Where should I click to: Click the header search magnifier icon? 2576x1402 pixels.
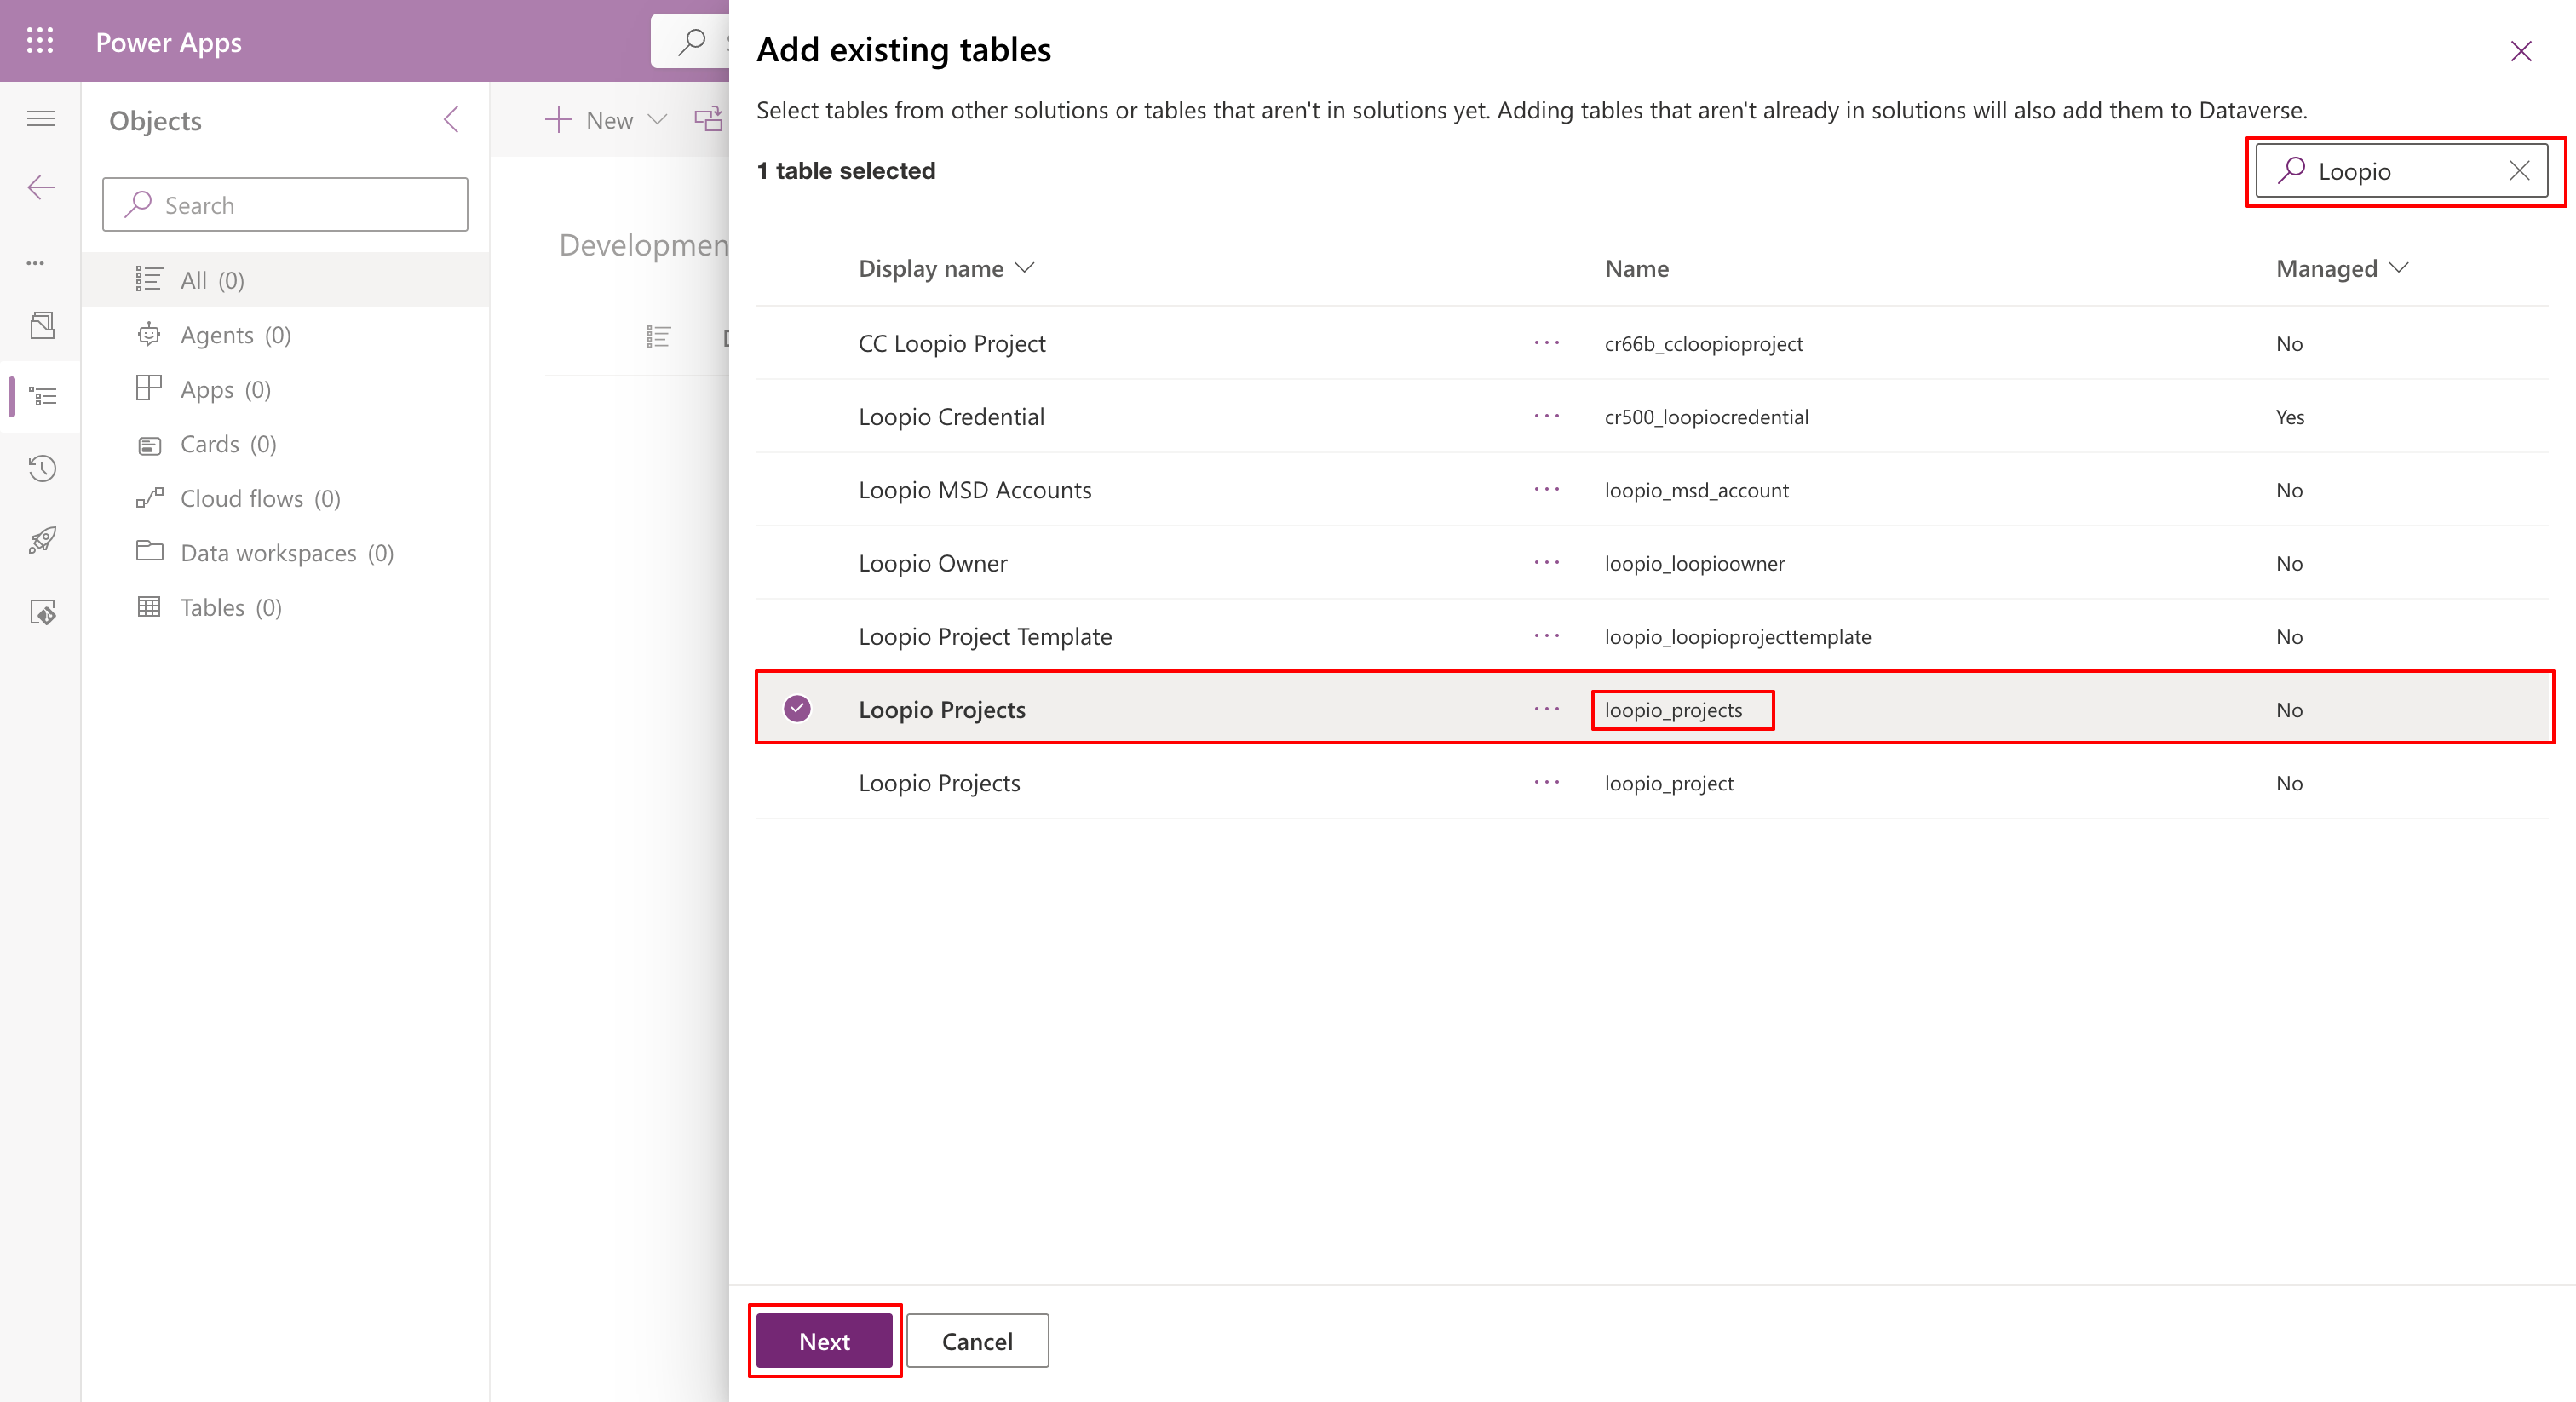click(x=691, y=42)
